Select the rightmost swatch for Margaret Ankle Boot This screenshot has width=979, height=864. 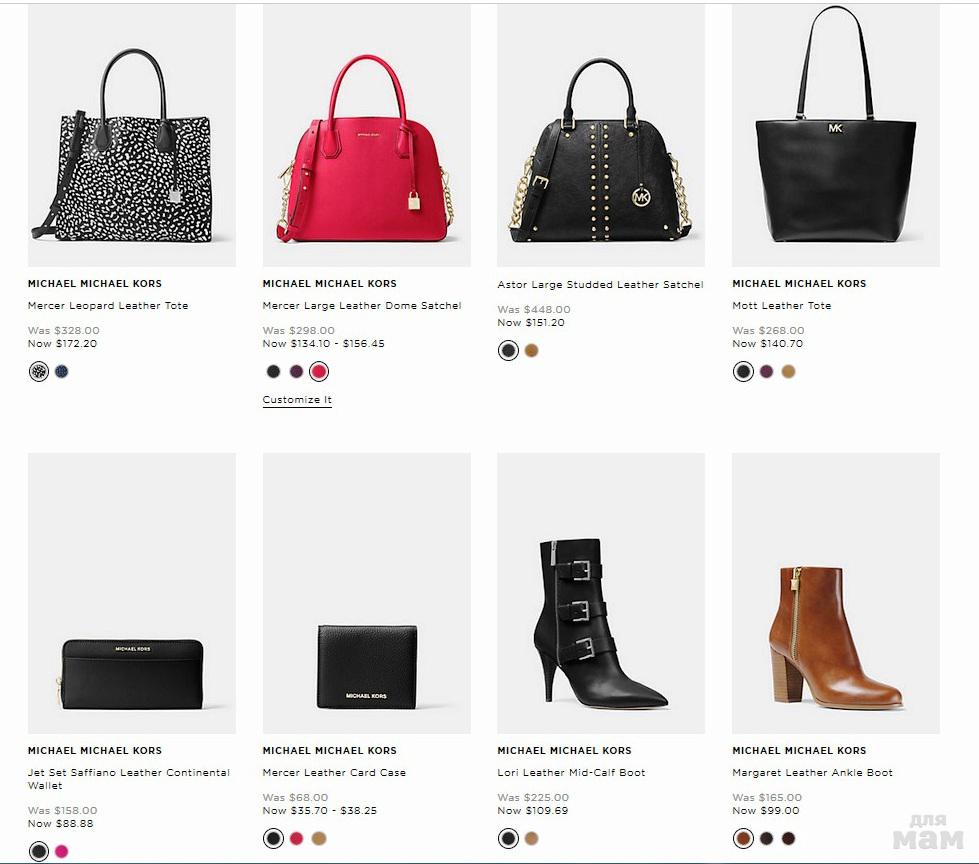coord(788,838)
